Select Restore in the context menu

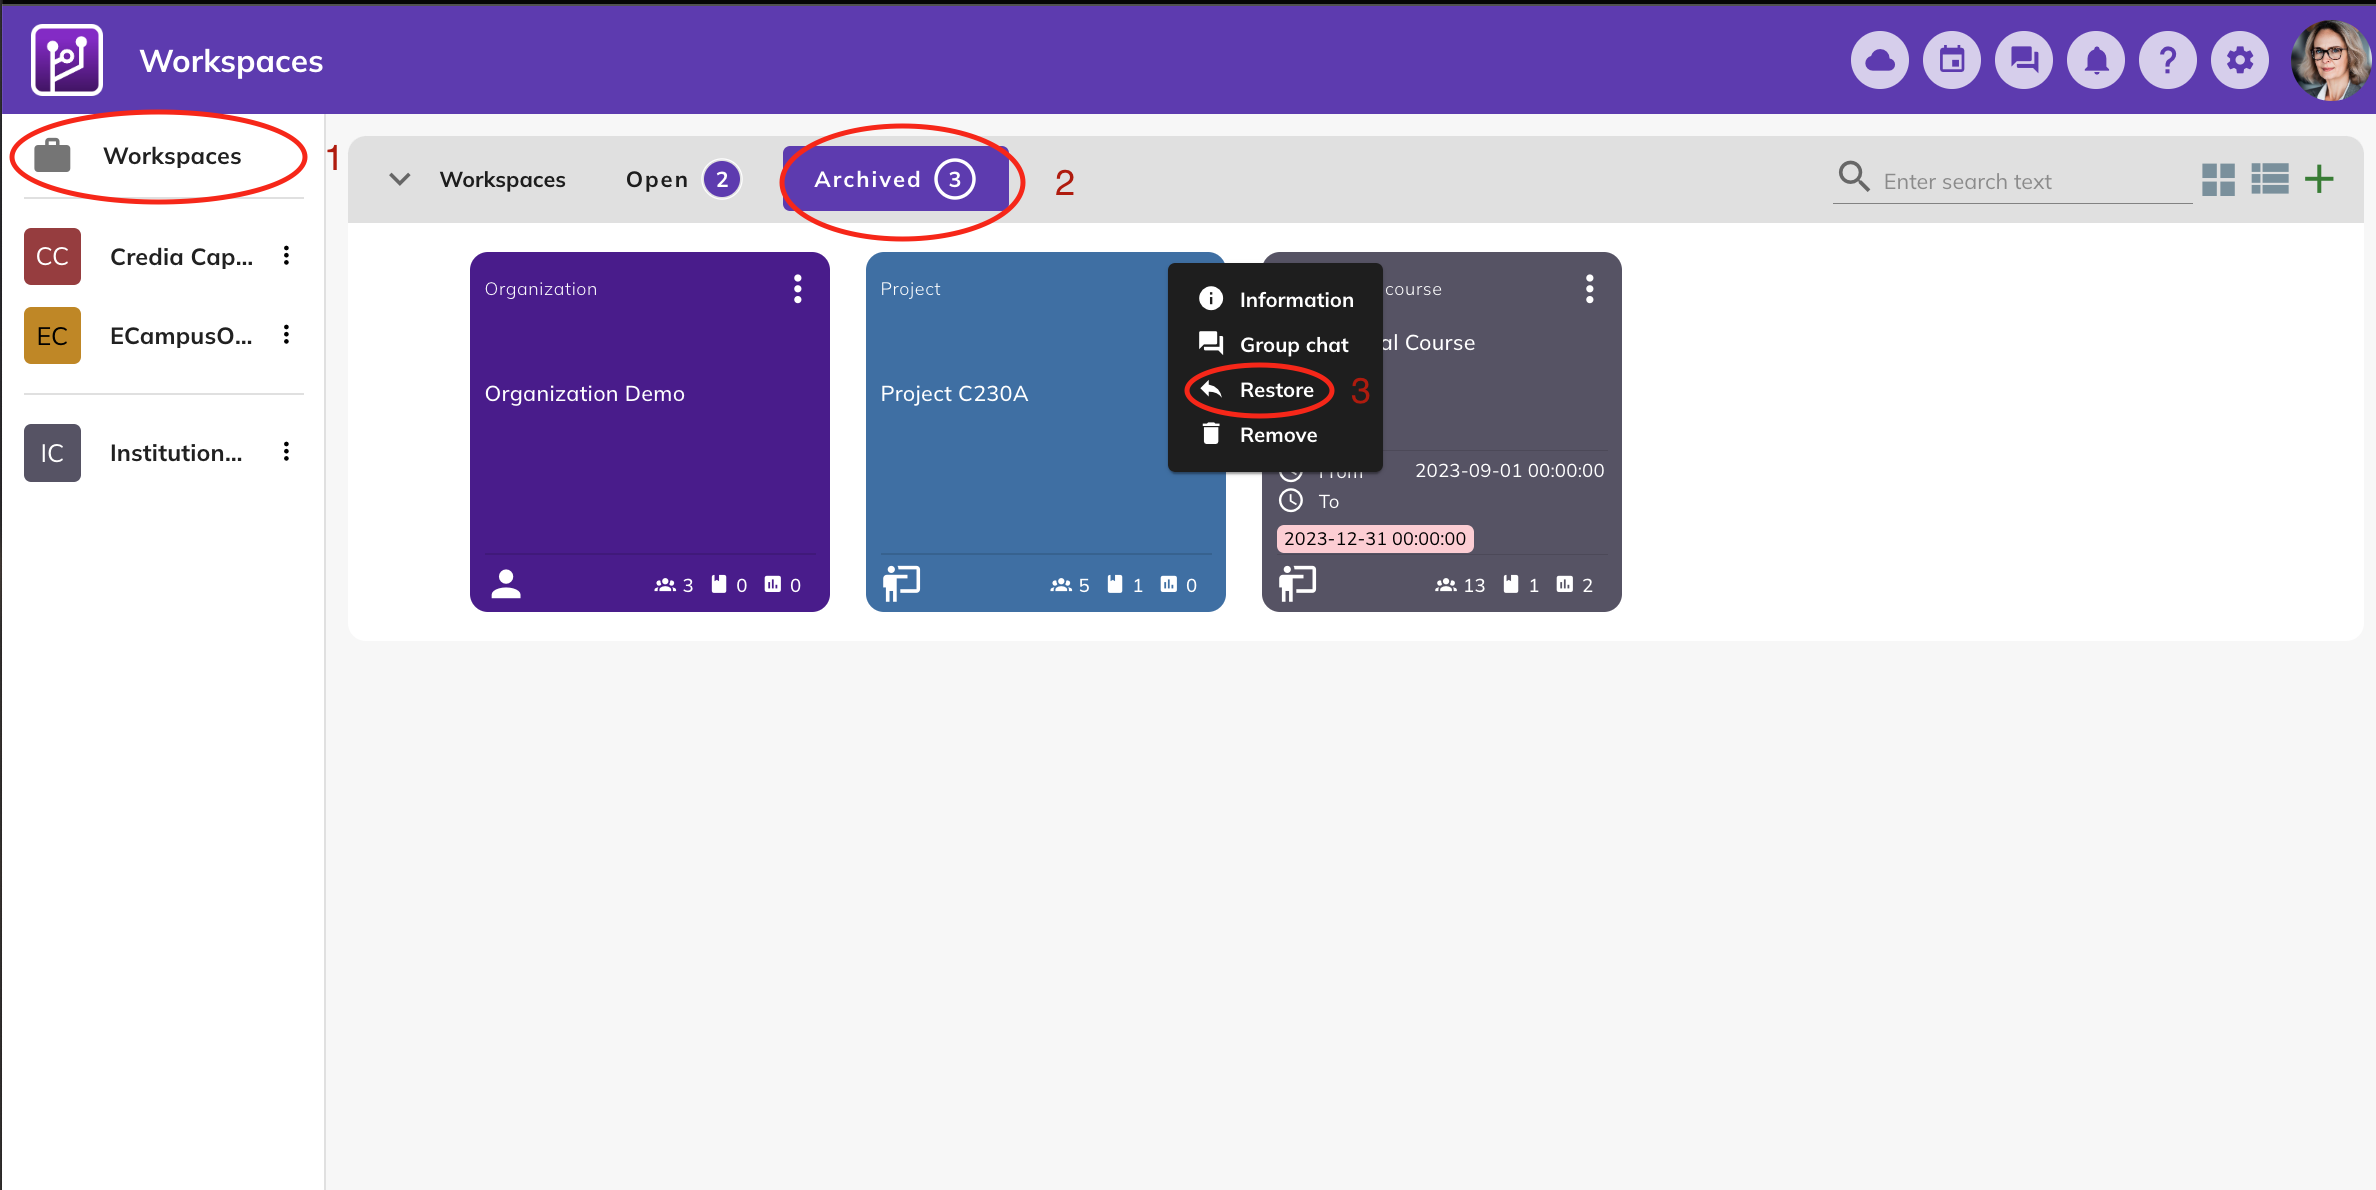click(x=1275, y=390)
